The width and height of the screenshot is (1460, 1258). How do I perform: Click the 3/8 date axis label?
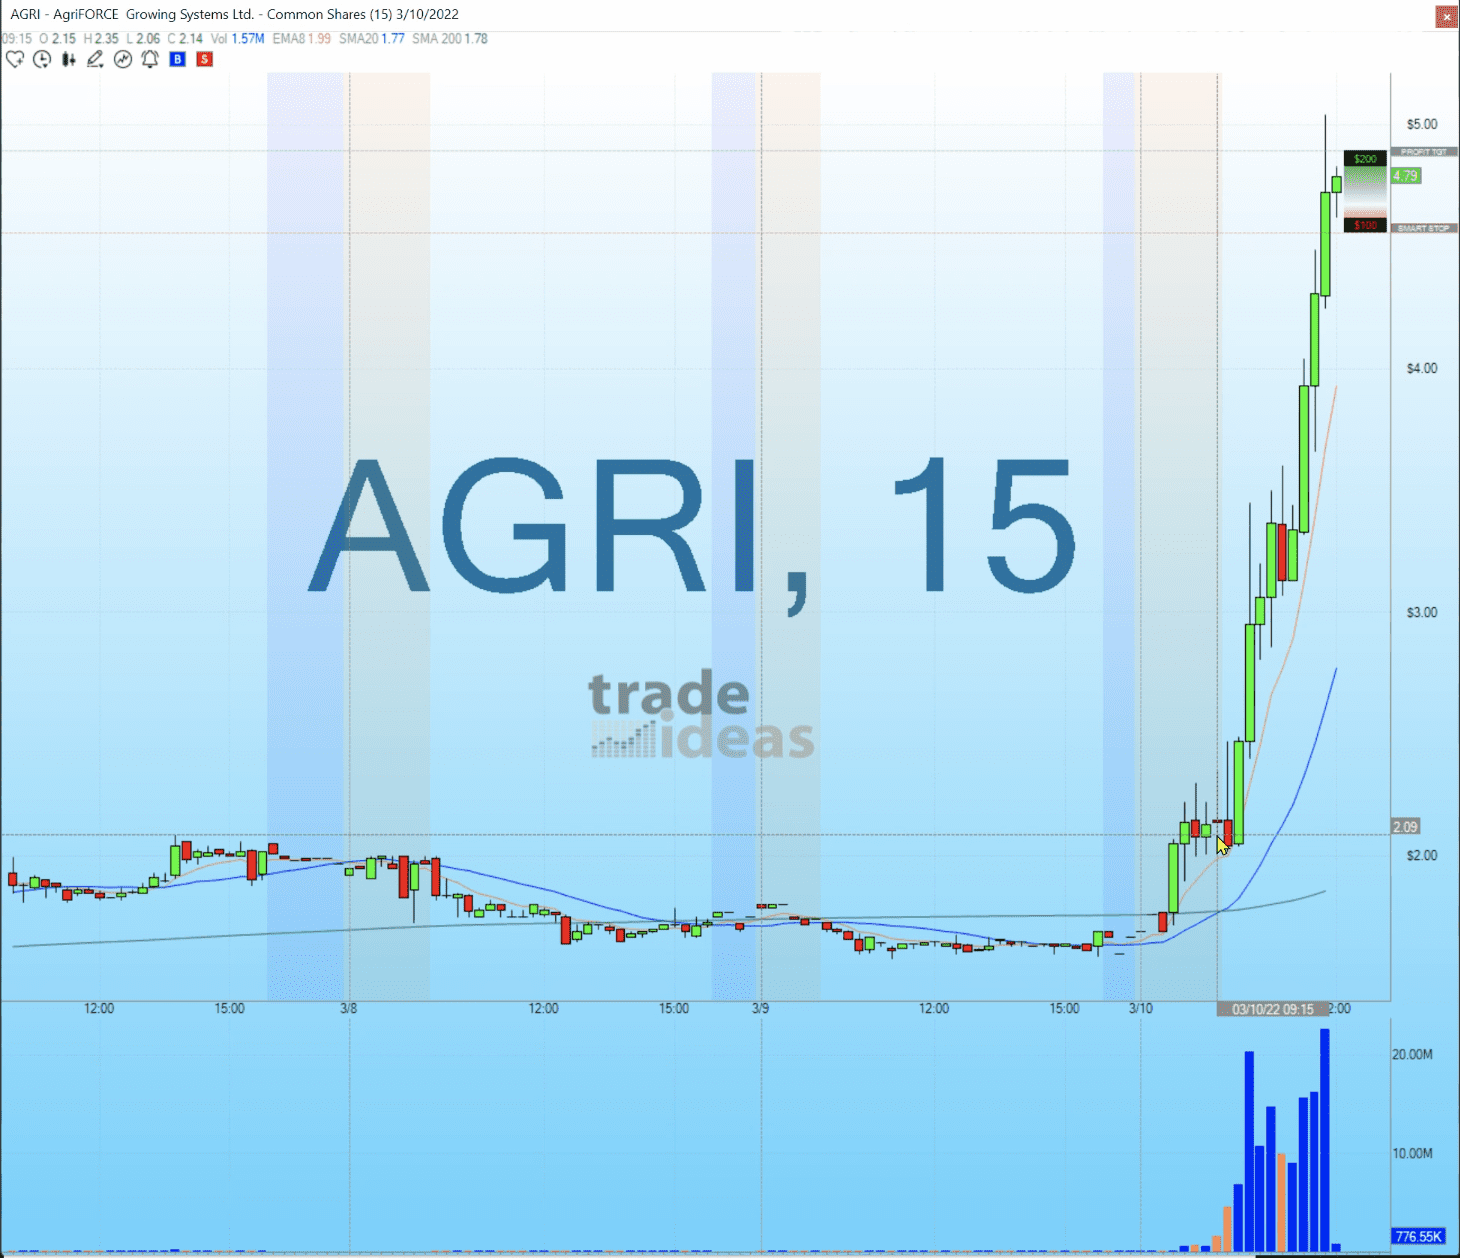tap(348, 1008)
